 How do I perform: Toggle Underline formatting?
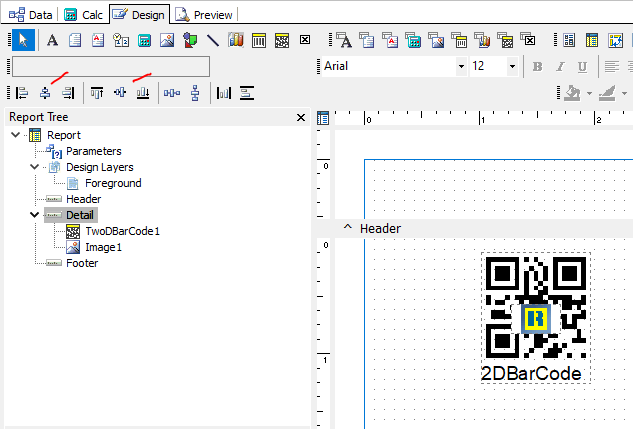click(x=582, y=67)
